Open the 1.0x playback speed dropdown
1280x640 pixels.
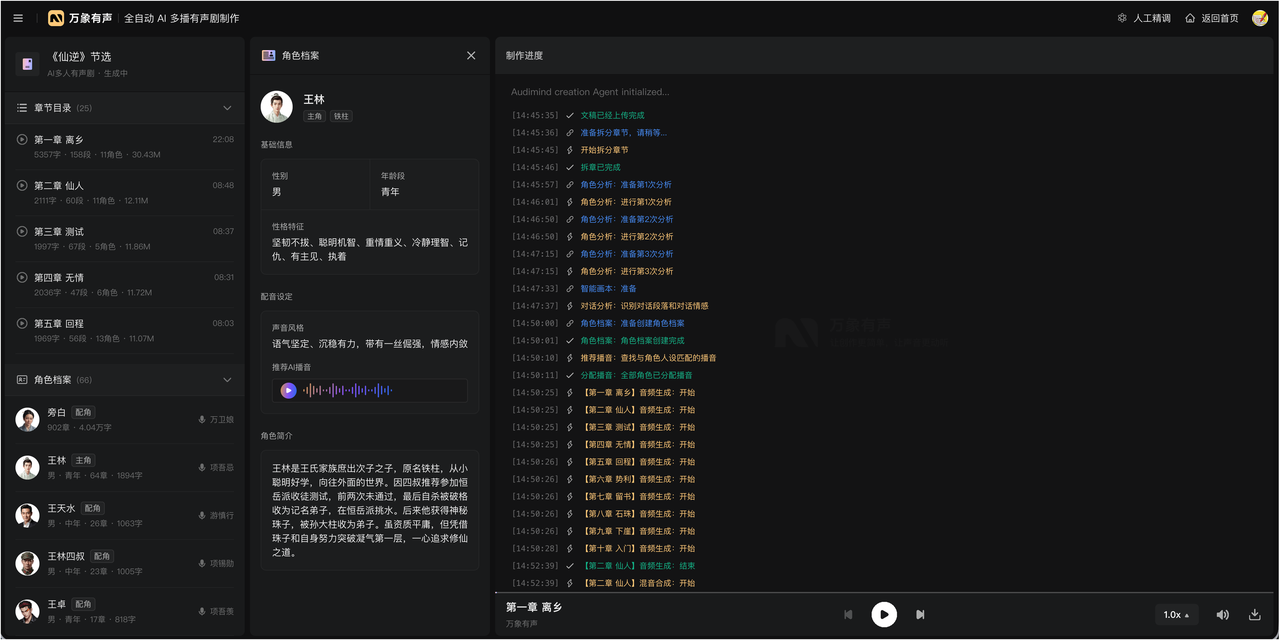(x=1176, y=615)
